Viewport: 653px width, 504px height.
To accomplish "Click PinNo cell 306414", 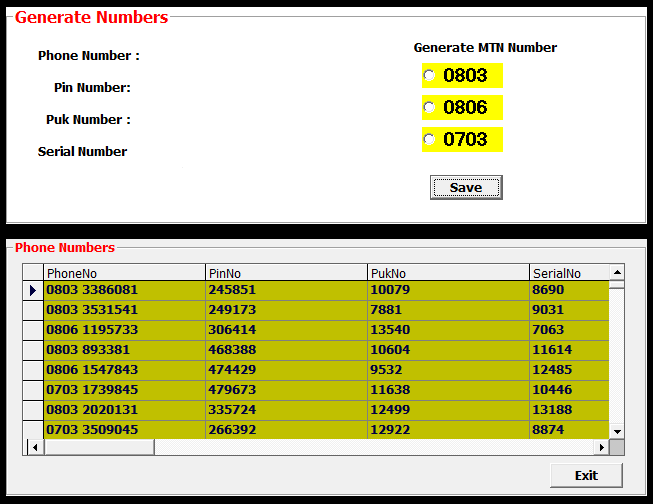I will [x=287, y=330].
